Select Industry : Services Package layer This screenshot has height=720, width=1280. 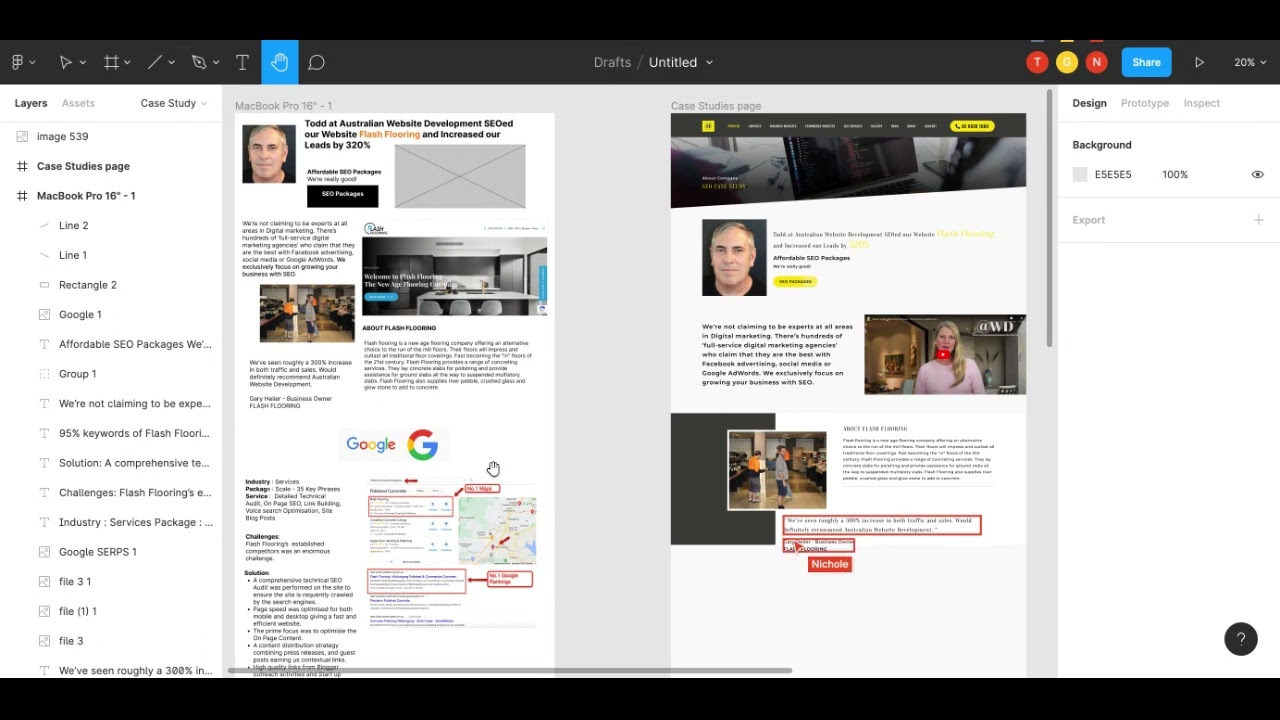tap(111, 522)
